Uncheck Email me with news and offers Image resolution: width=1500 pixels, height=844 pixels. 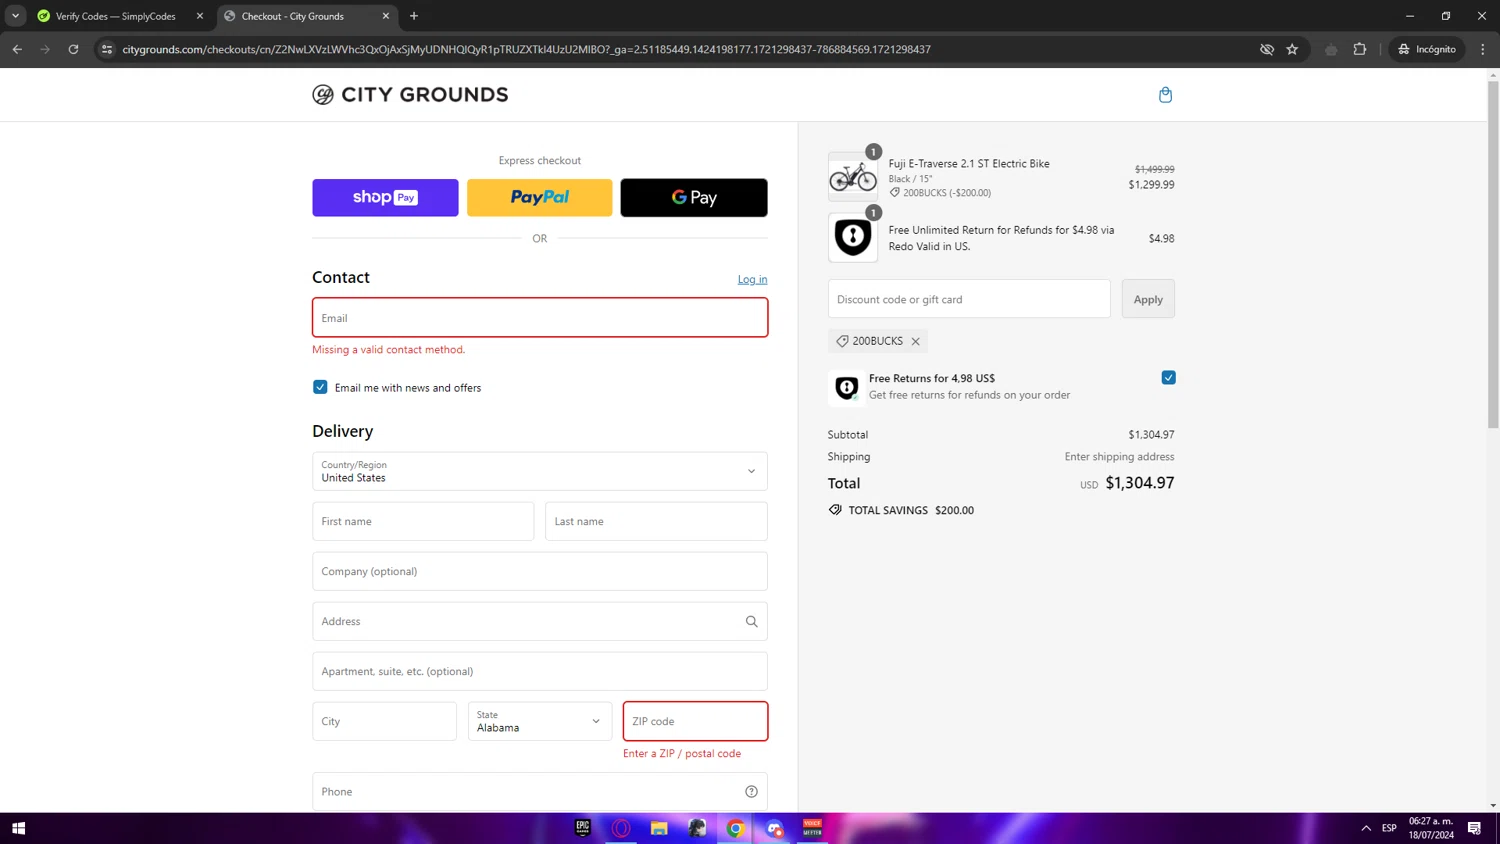[x=320, y=387]
